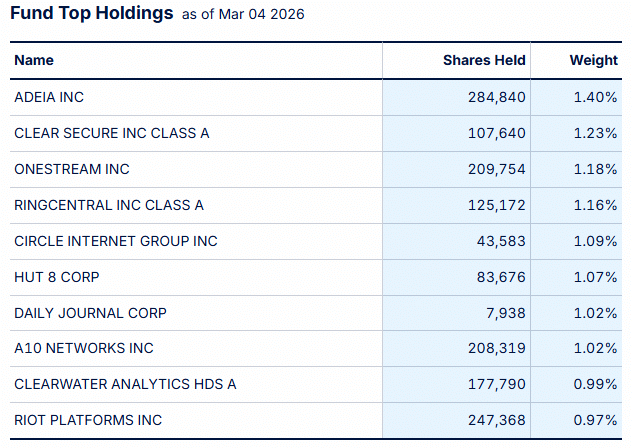Select CIRCLE INTERNET GROUP INC
Viewport: 632px width, 448px height.
click(116, 241)
